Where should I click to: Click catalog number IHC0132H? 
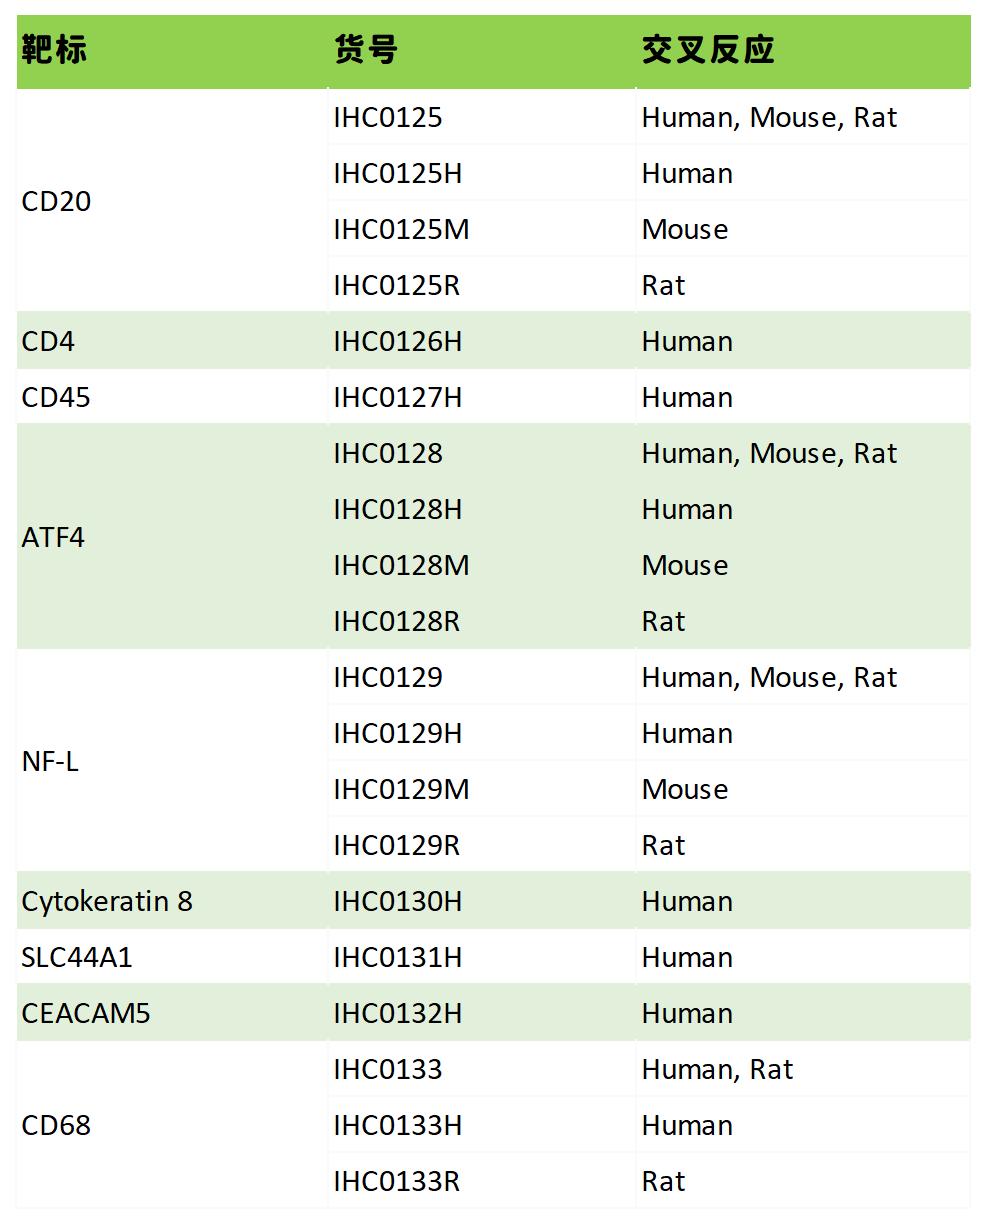[x=398, y=1014]
